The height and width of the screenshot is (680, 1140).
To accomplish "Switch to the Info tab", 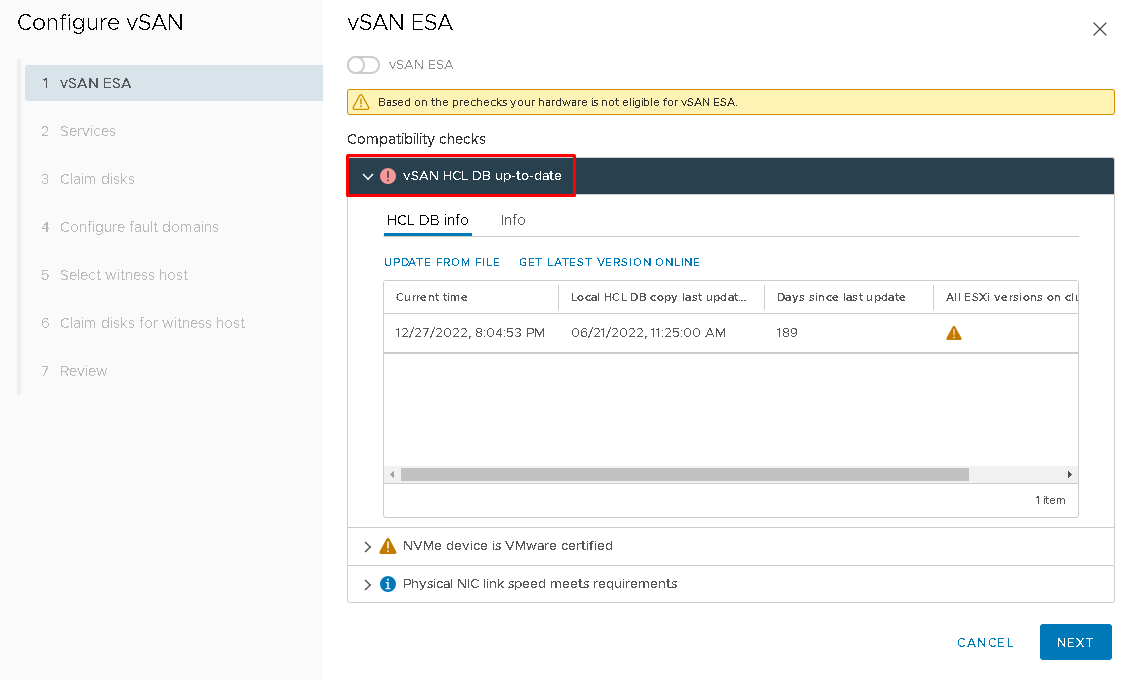I will click(512, 220).
